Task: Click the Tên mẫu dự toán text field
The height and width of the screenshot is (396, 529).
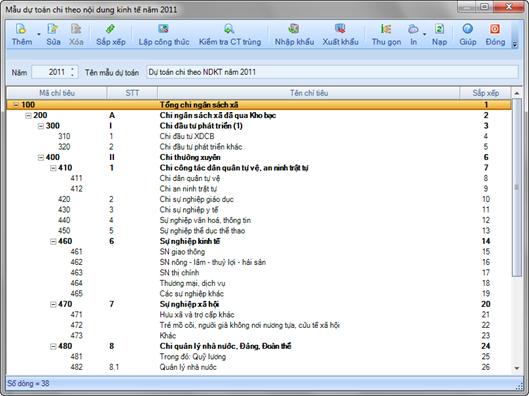Action: 332,72
